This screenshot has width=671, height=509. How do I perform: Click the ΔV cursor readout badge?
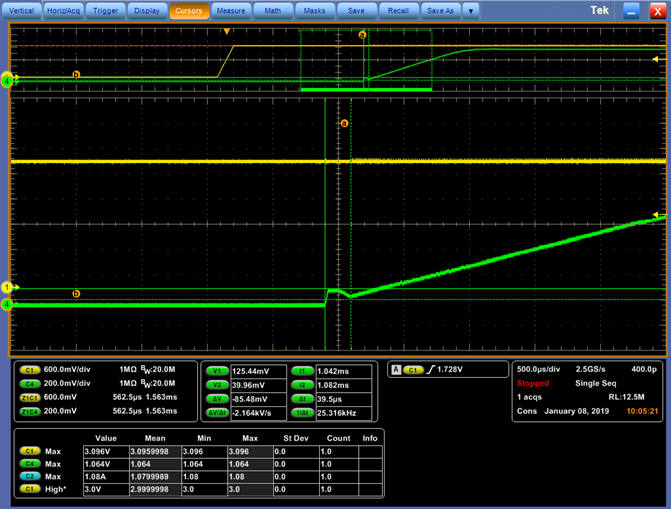coord(217,399)
